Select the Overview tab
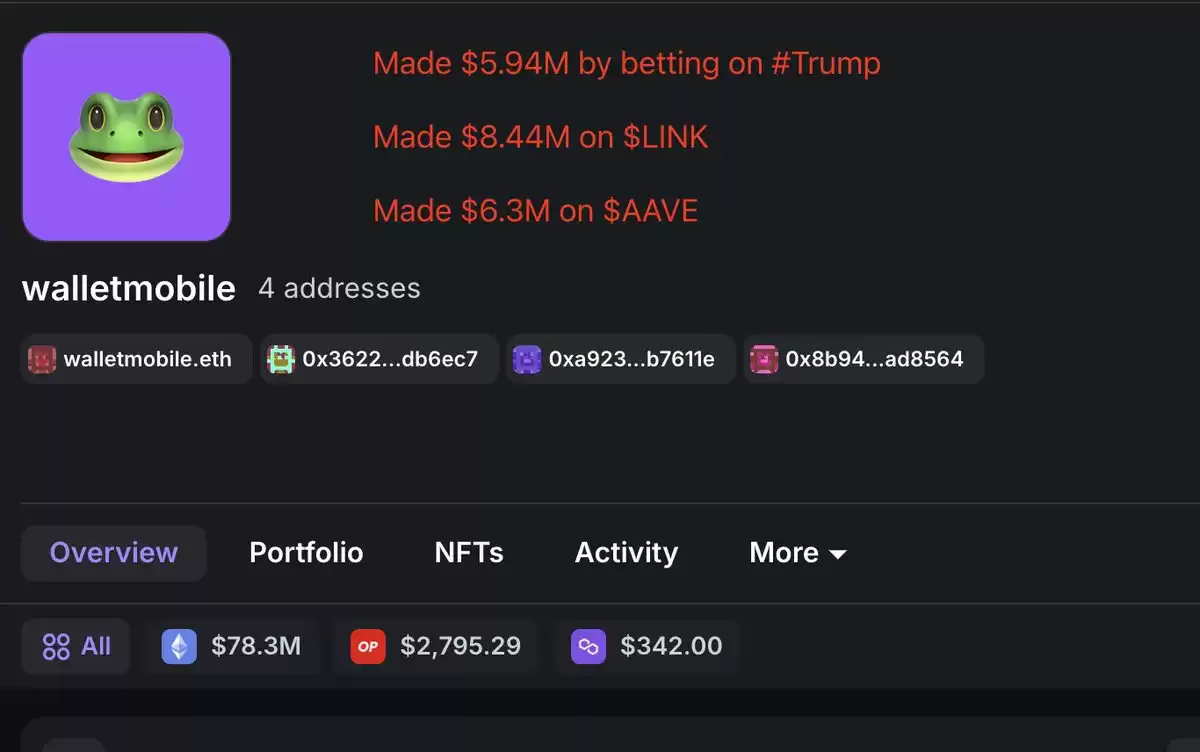Screen dimensions: 1200x752 114,553
